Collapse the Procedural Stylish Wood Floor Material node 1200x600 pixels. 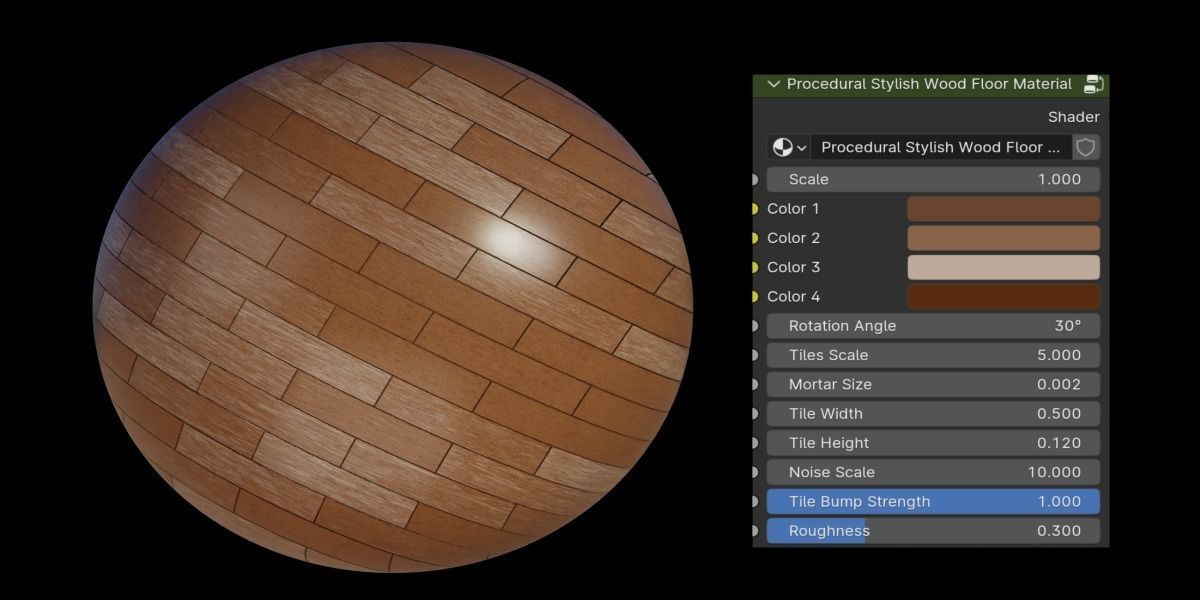(x=773, y=84)
